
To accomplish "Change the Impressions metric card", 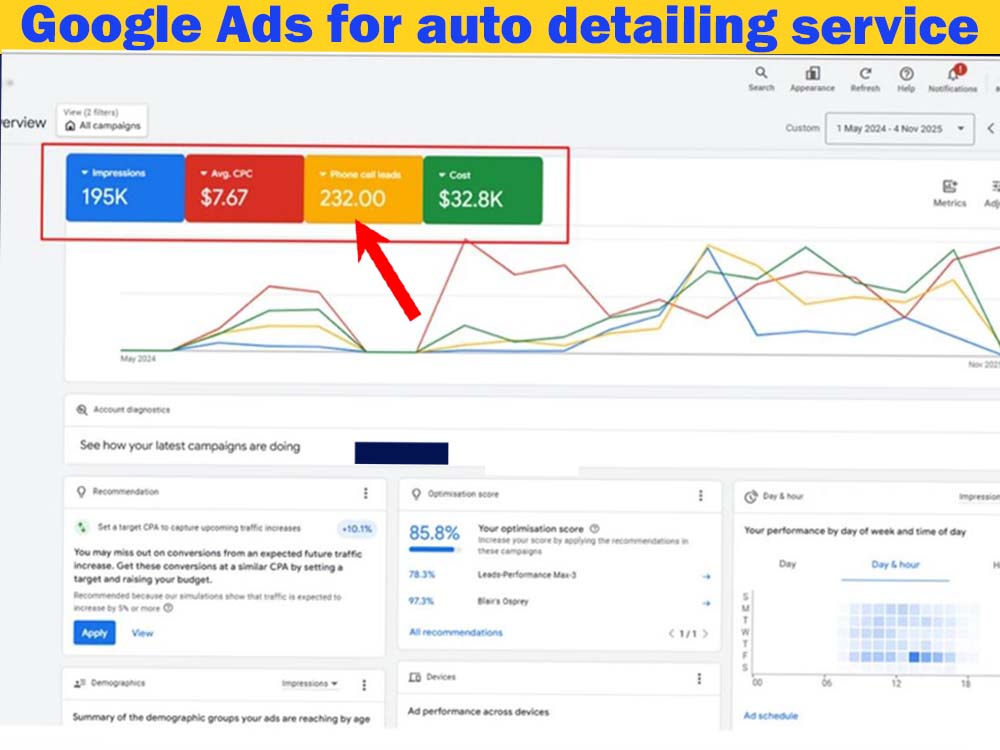I will 125,188.
